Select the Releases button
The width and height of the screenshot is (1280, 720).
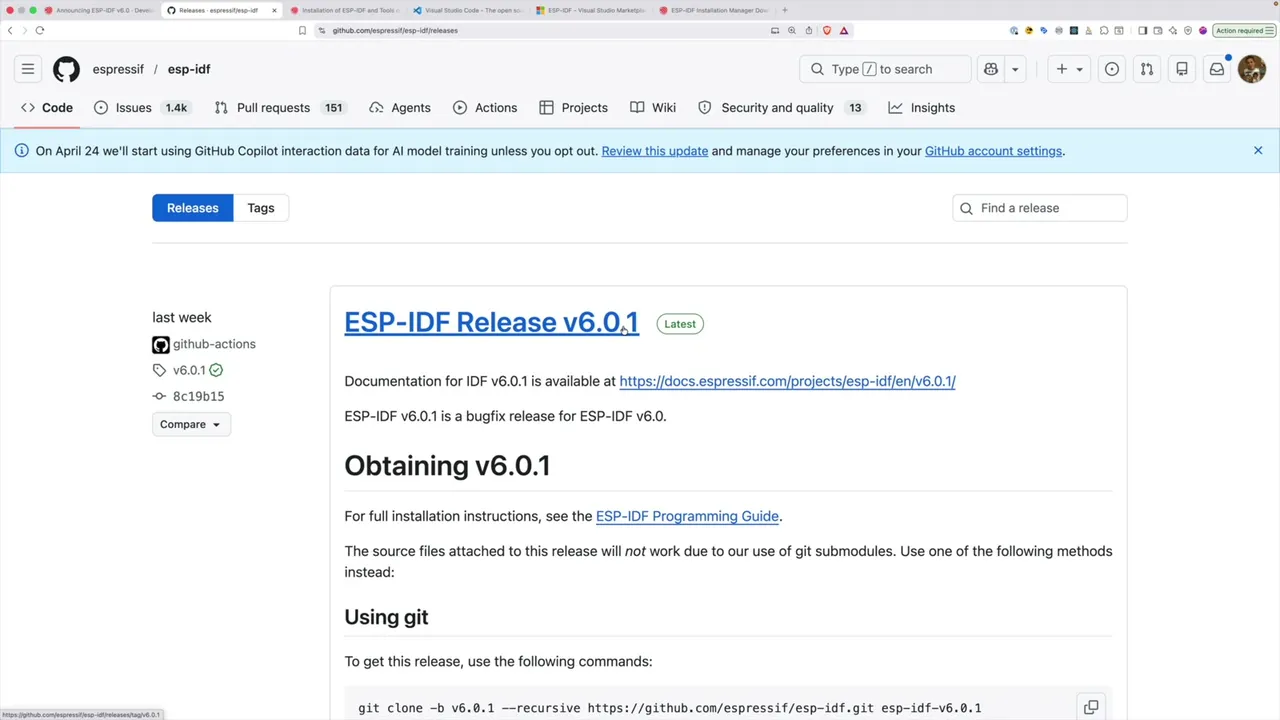pyautogui.click(x=192, y=208)
